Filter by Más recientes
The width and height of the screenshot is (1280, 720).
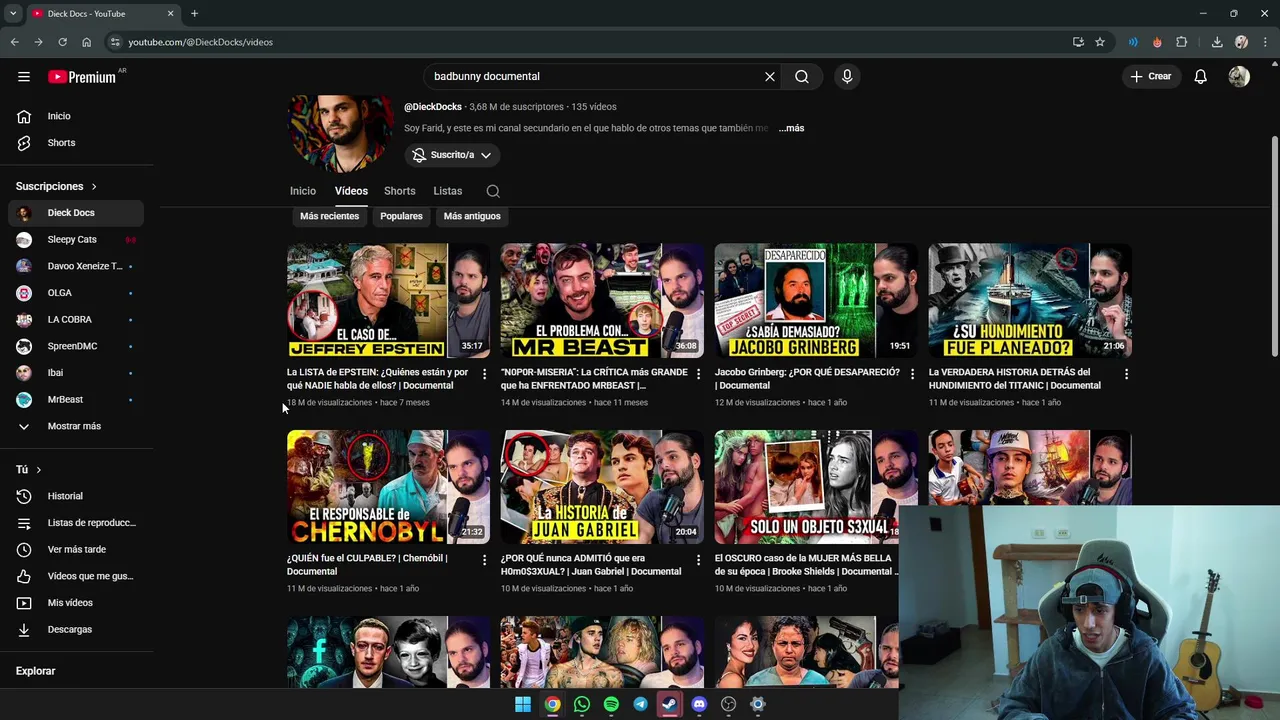(x=329, y=216)
